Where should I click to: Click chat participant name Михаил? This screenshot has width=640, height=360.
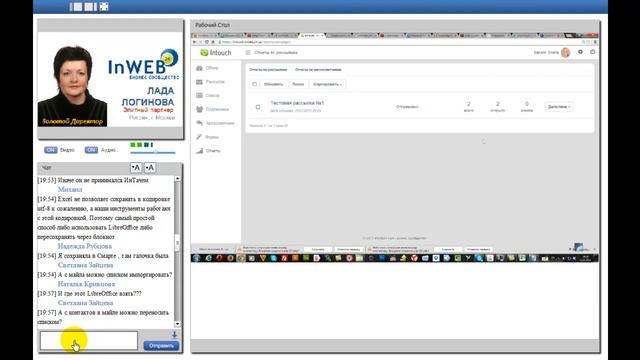70,189
